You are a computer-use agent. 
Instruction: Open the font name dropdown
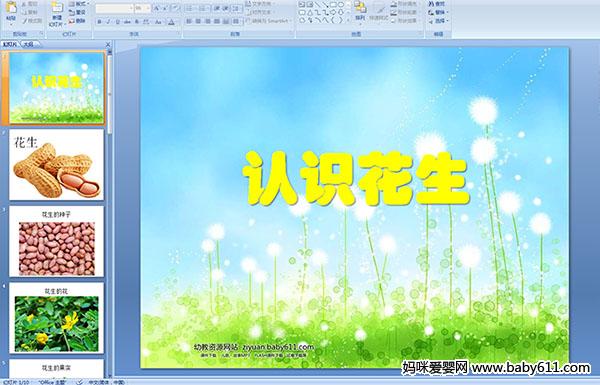click(114, 8)
